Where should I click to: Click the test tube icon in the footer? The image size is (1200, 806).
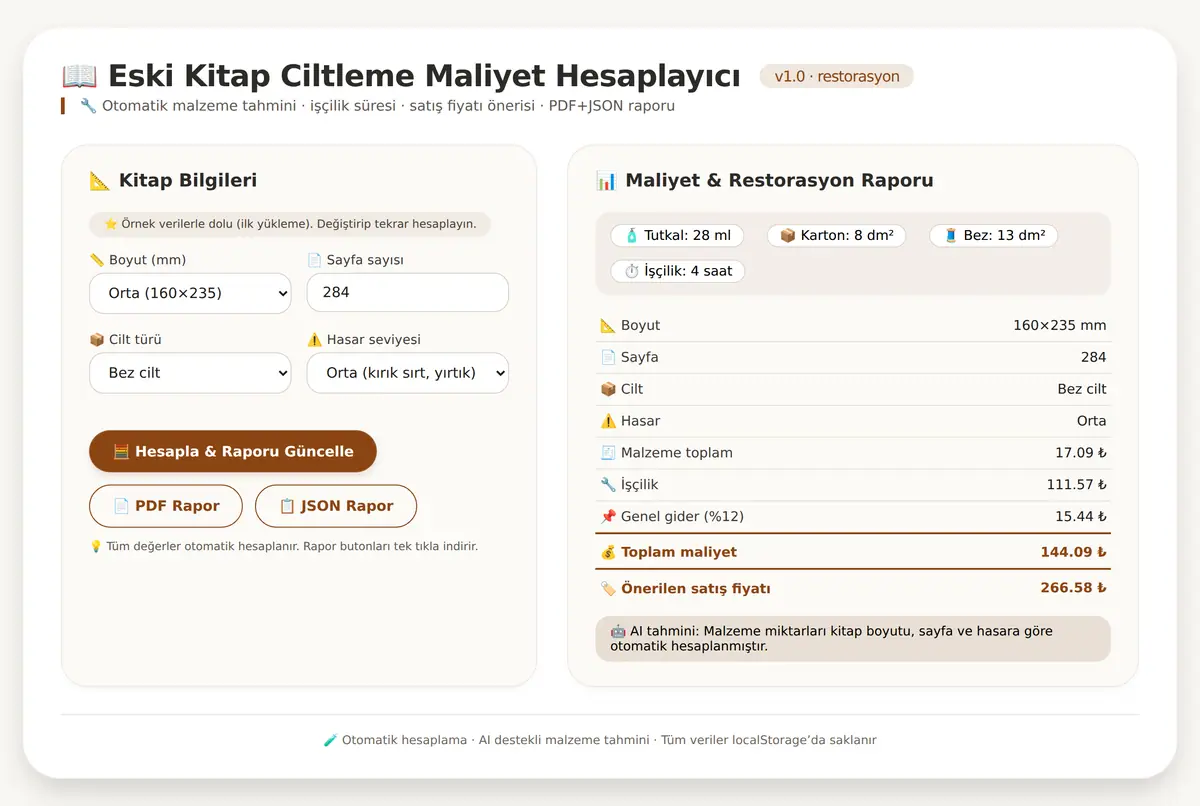tap(330, 741)
